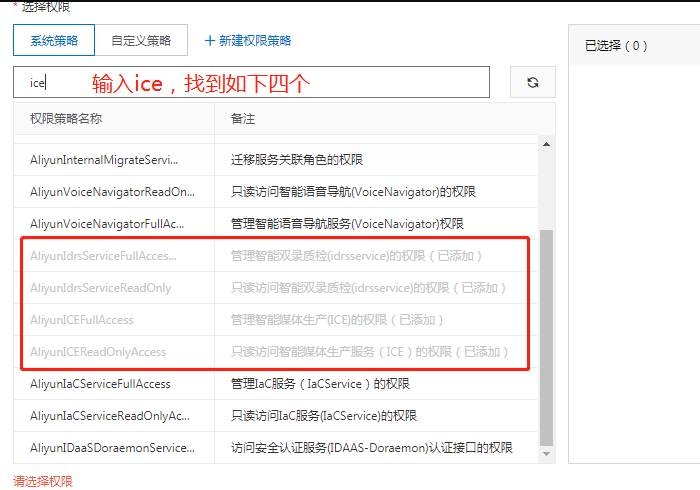The image size is (700, 490).
Task: Select the AliyunIaCServiceFullAccess policy
Action: pos(275,384)
